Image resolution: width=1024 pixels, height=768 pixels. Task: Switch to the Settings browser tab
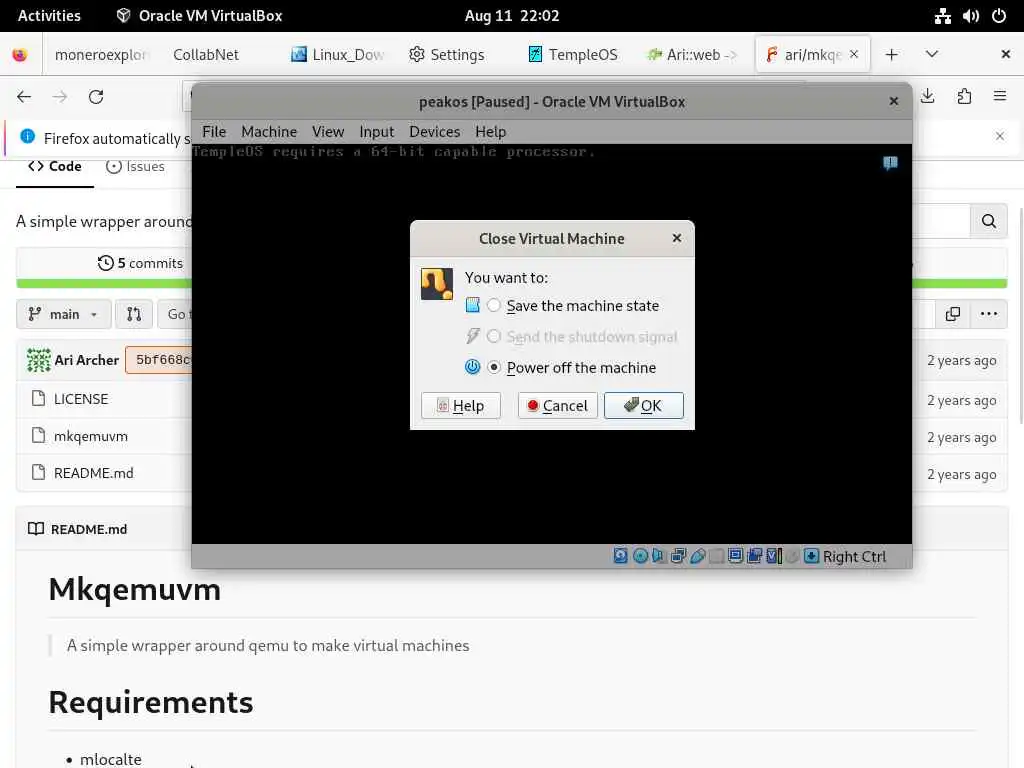coord(447,54)
